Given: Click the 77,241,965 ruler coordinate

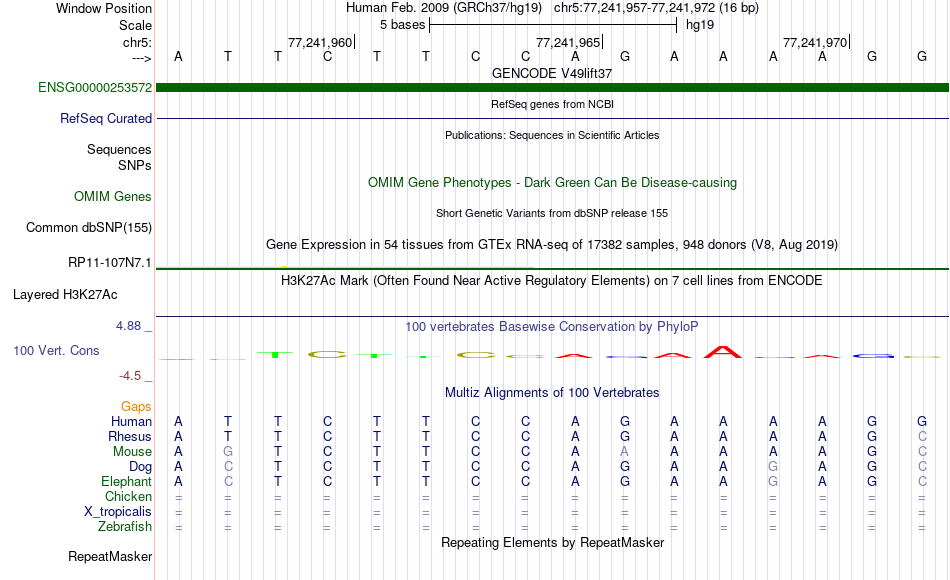Looking at the screenshot, I should coord(568,42).
